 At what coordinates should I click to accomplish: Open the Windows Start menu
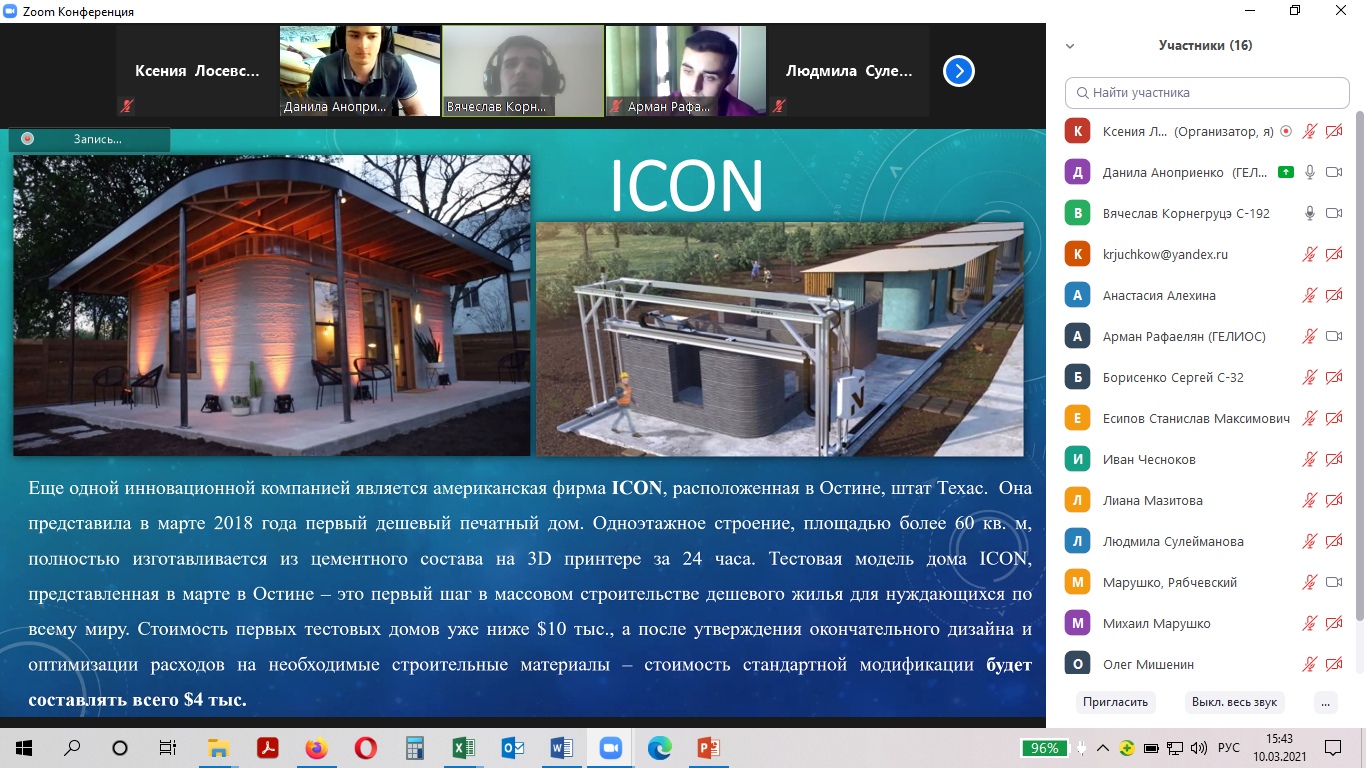(23, 748)
